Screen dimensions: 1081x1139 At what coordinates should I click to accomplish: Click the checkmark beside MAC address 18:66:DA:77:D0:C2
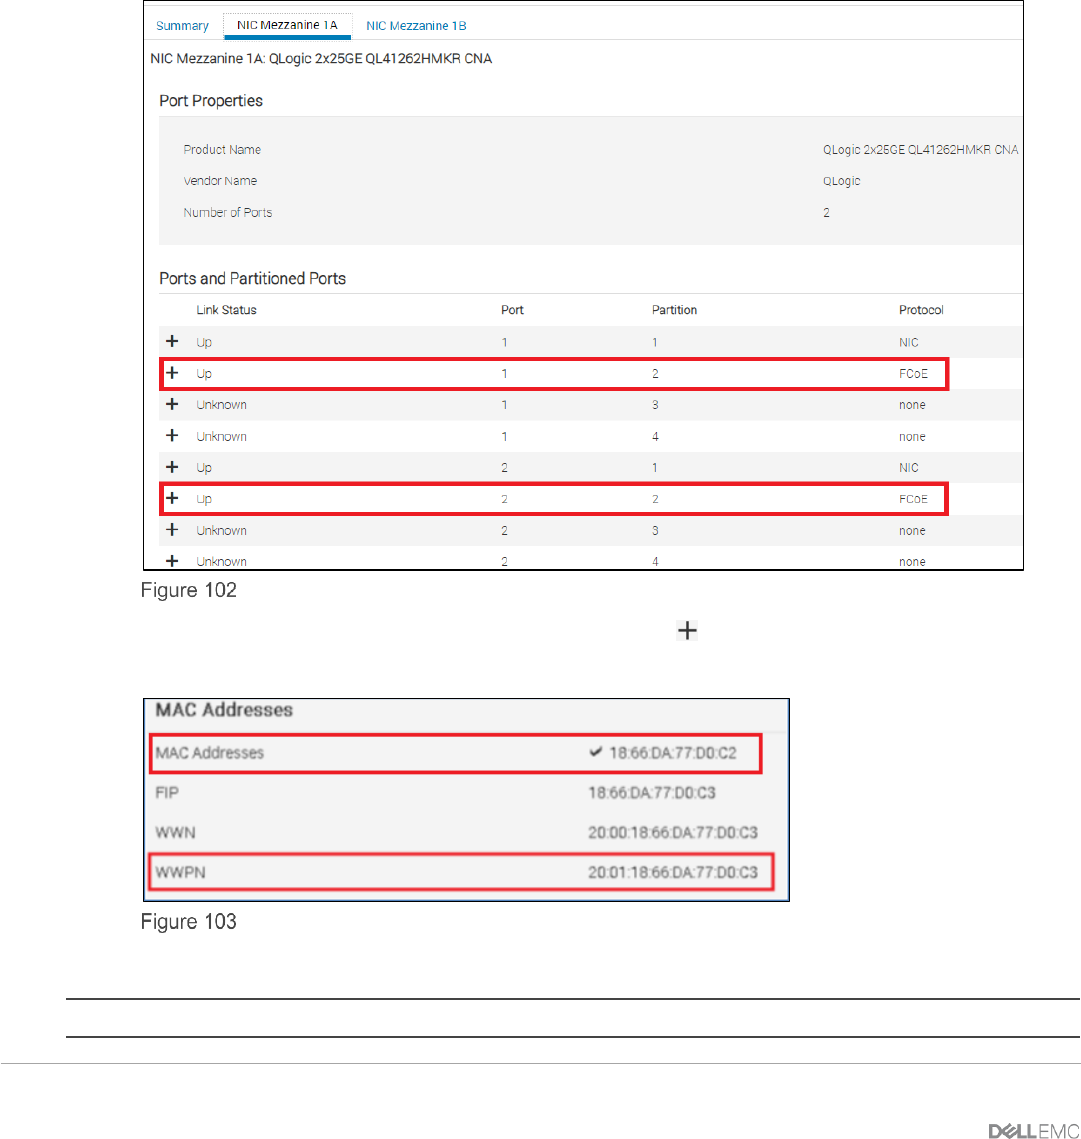point(596,752)
